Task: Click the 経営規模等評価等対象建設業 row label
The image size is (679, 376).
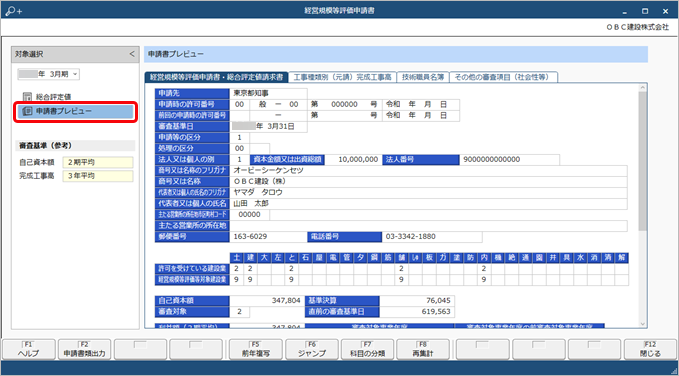Action: click(192, 280)
